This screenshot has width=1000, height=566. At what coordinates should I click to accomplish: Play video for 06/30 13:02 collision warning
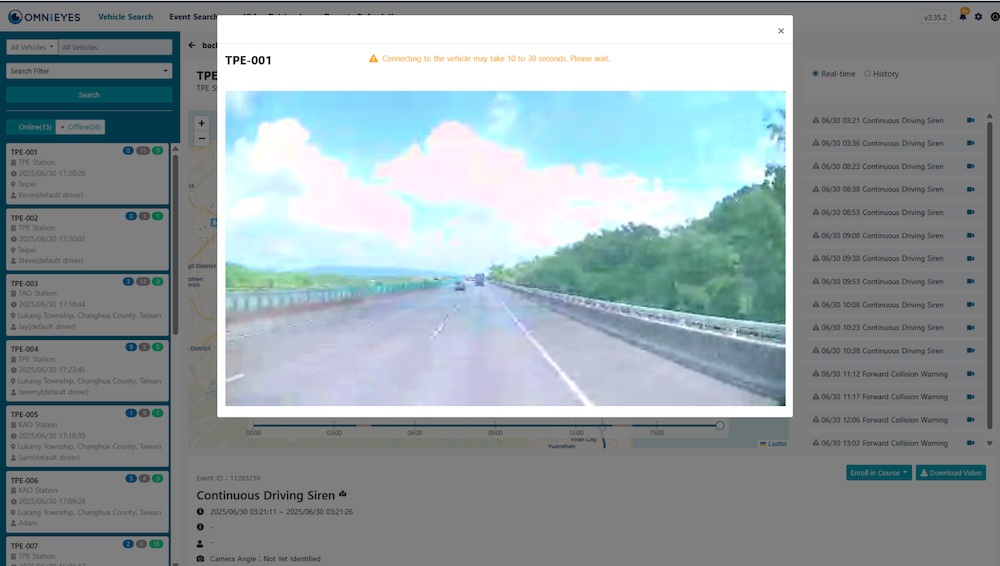click(x=970, y=443)
